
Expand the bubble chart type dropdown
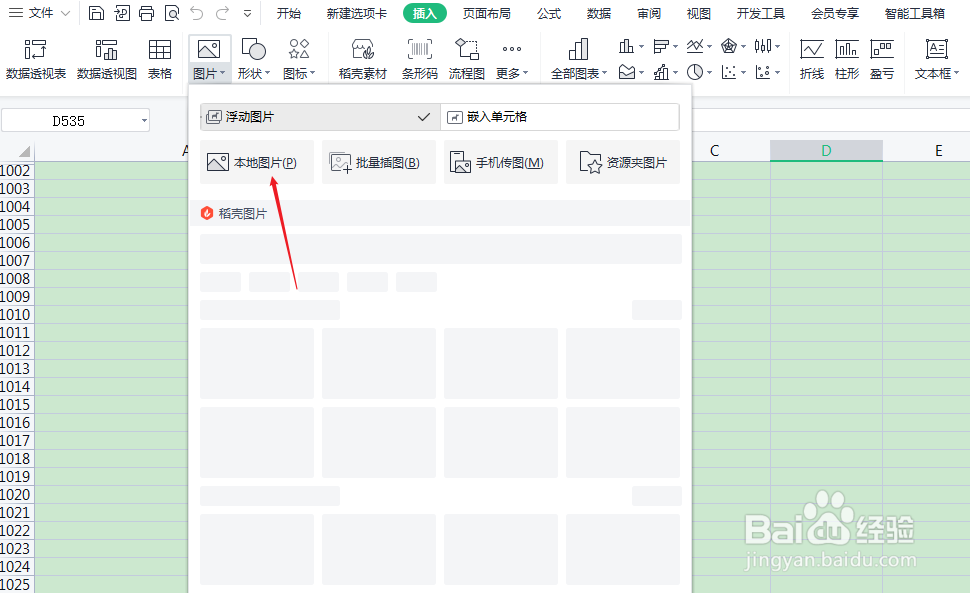coord(778,72)
